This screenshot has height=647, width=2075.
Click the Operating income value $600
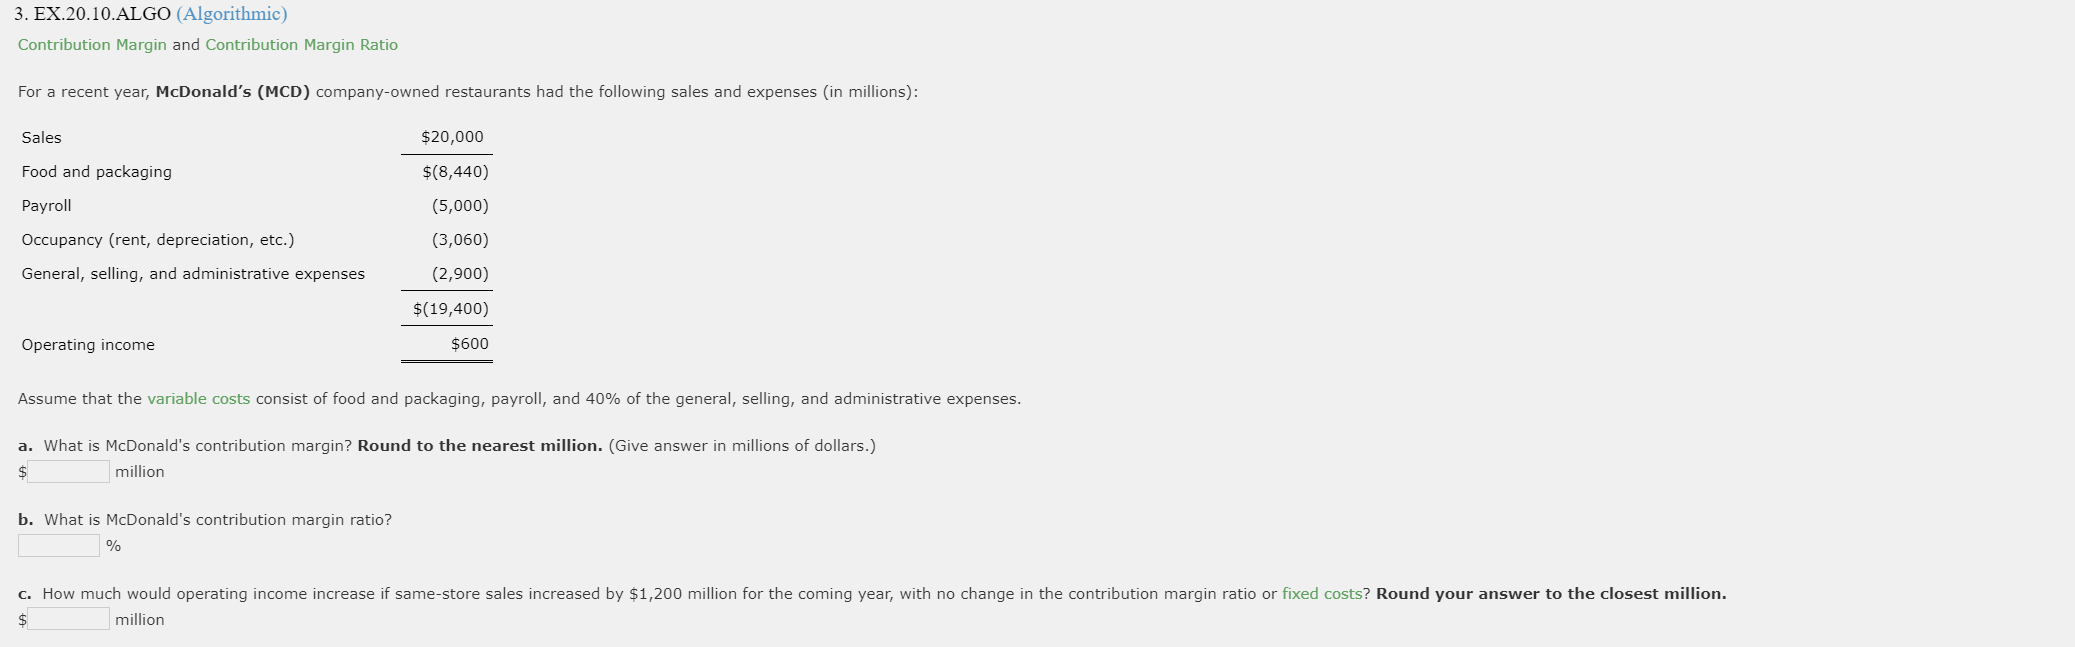[x=472, y=343]
